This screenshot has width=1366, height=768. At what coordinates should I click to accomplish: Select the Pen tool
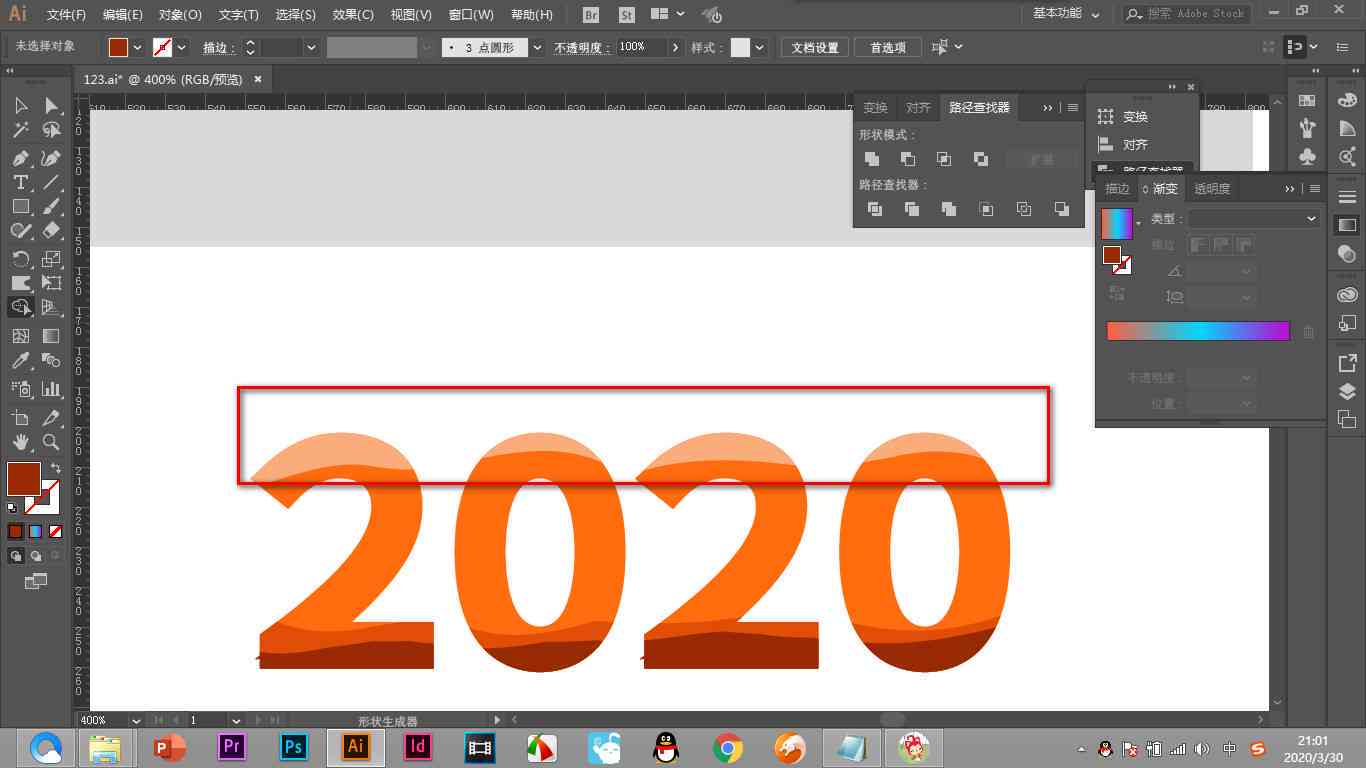(x=20, y=158)
